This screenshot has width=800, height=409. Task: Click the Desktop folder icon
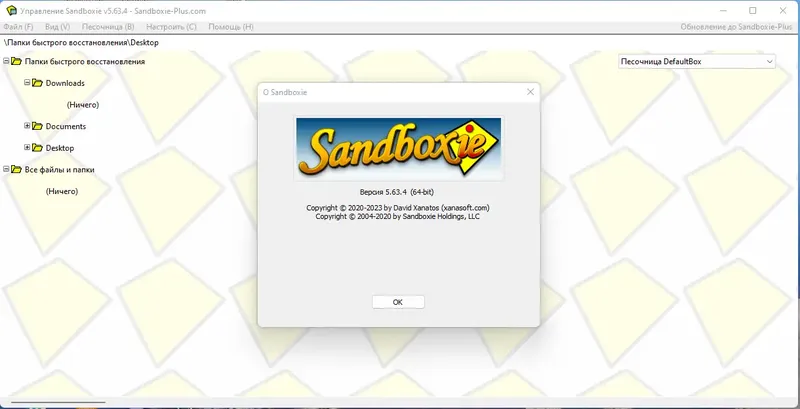coord(37,148)
